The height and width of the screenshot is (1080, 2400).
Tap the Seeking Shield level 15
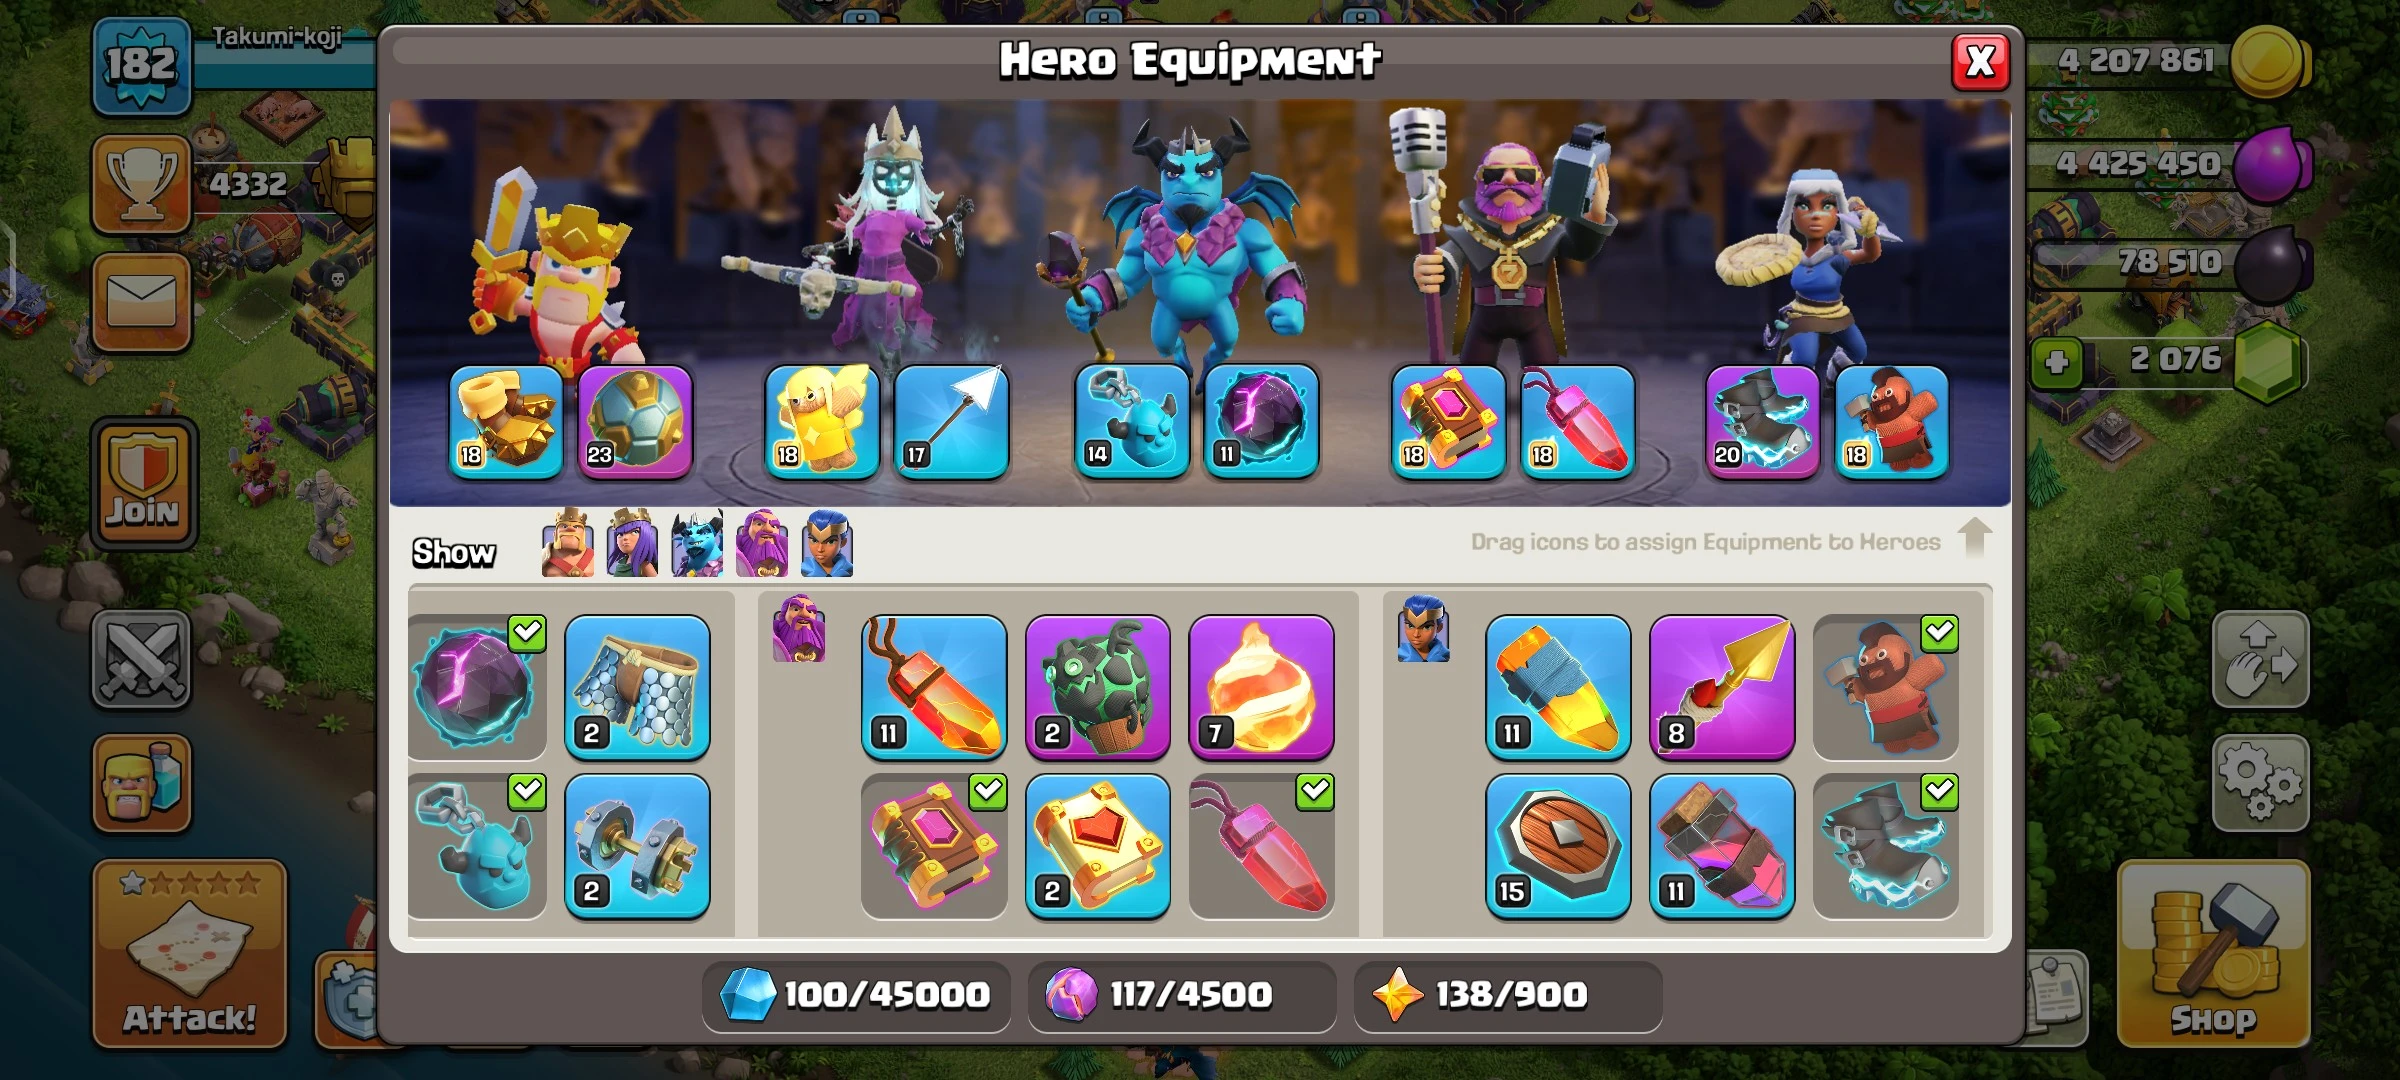click(1557, 846)
